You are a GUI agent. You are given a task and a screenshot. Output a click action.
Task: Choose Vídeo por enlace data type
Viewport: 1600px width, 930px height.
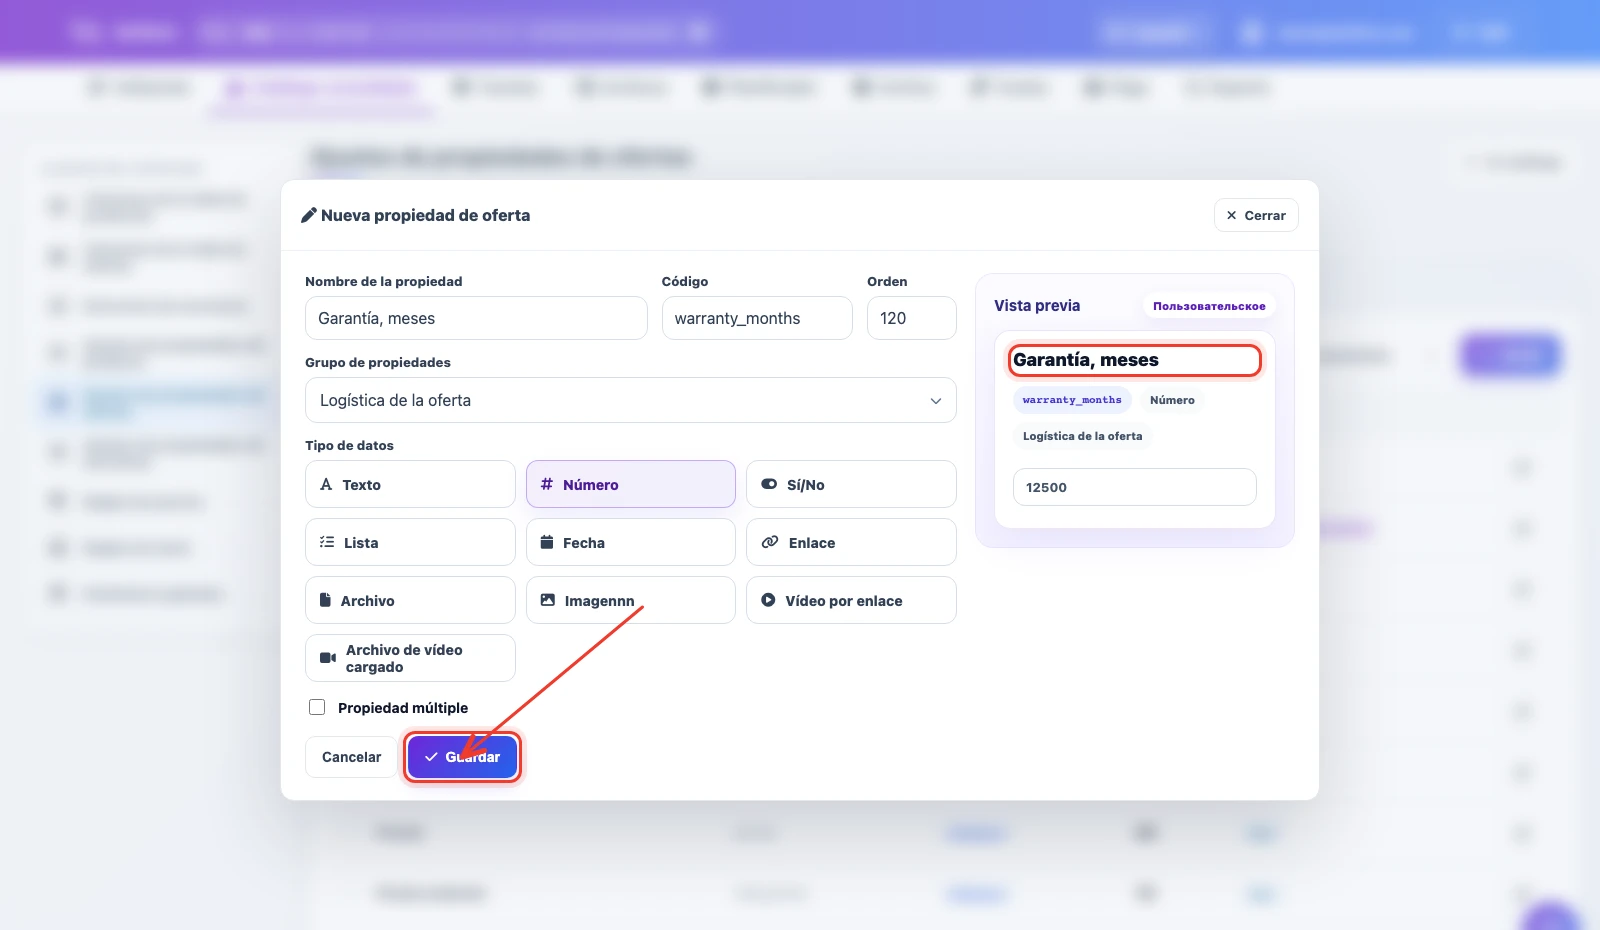click(x=851, y=600)
